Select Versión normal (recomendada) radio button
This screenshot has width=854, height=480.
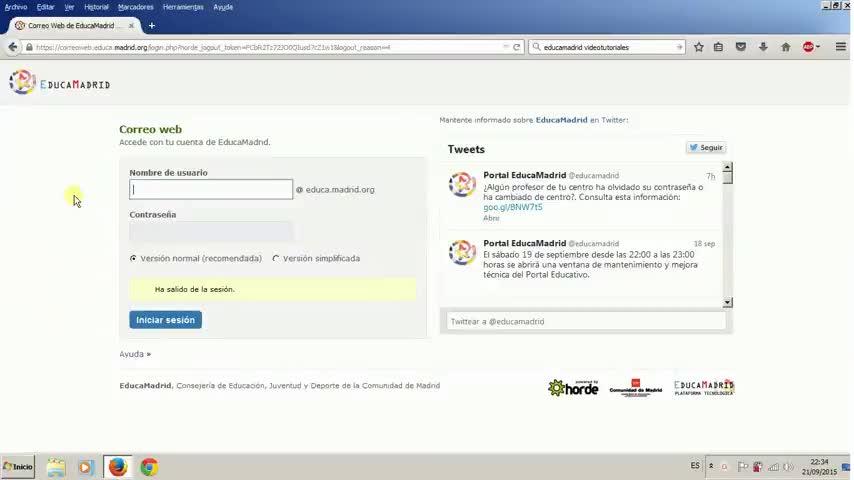click(x=133, y=258)
